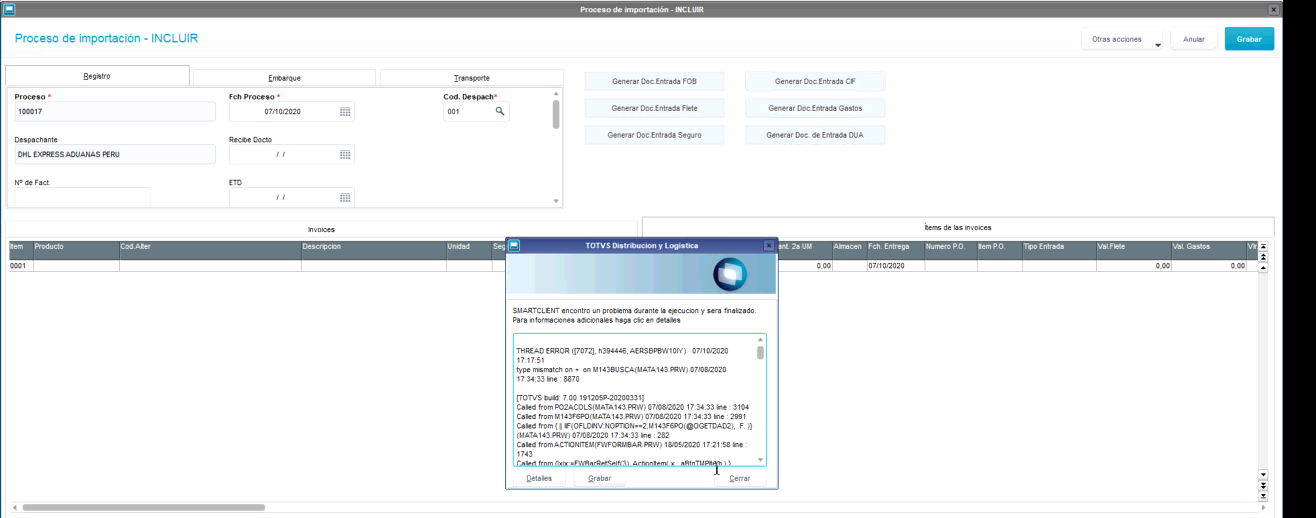This screenshot has width=1316, height=518.
Task: Click Generar Doc.Entrada CIF
Action: click(815, 81)
